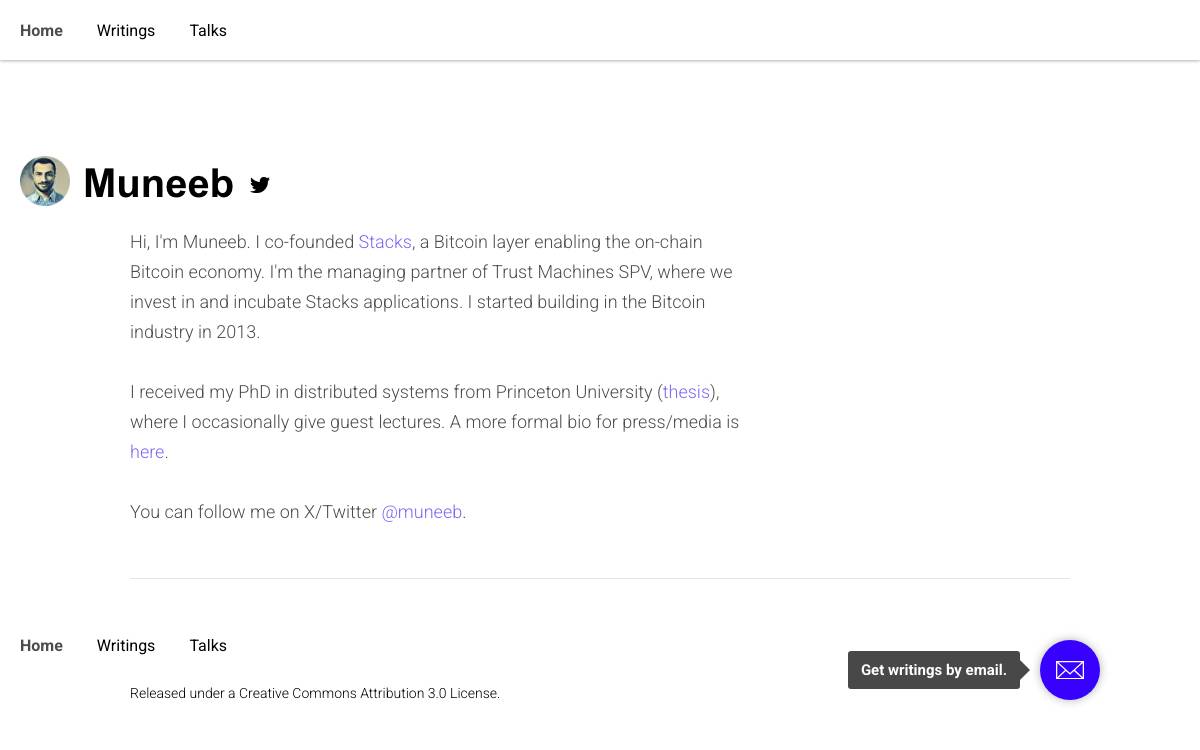Open Muneeb's Twitter bird icon
1200x750 pixels.
(260, 184)
